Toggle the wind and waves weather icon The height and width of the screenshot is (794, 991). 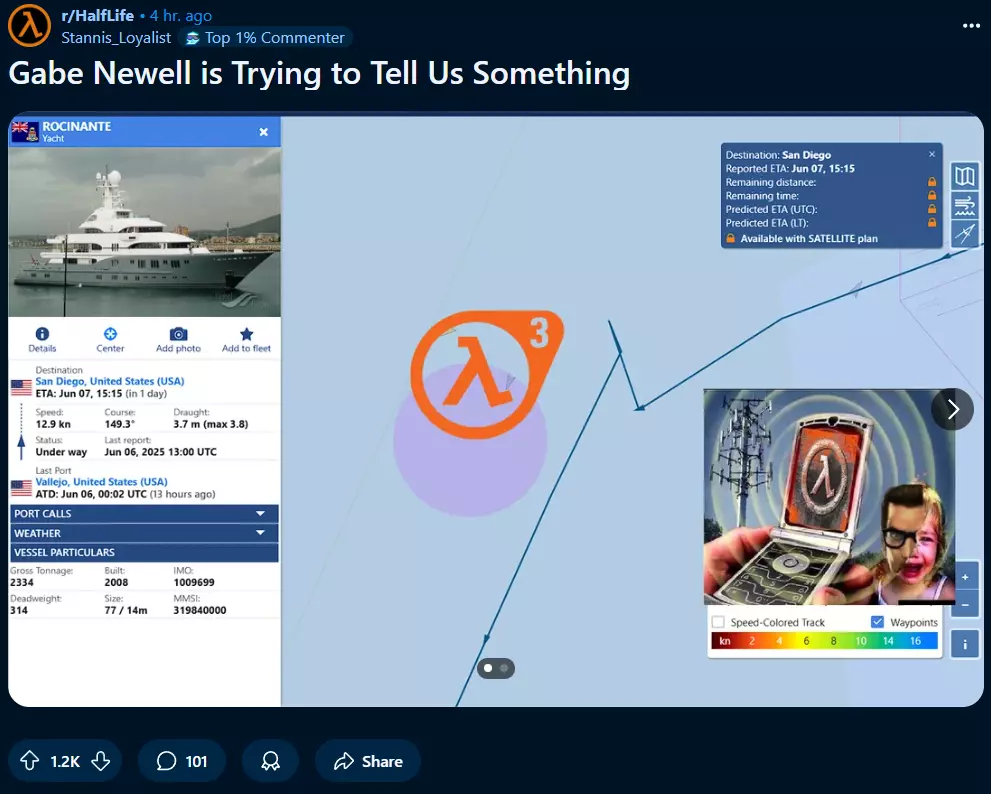pyautogui.click(x=964, y=205)
